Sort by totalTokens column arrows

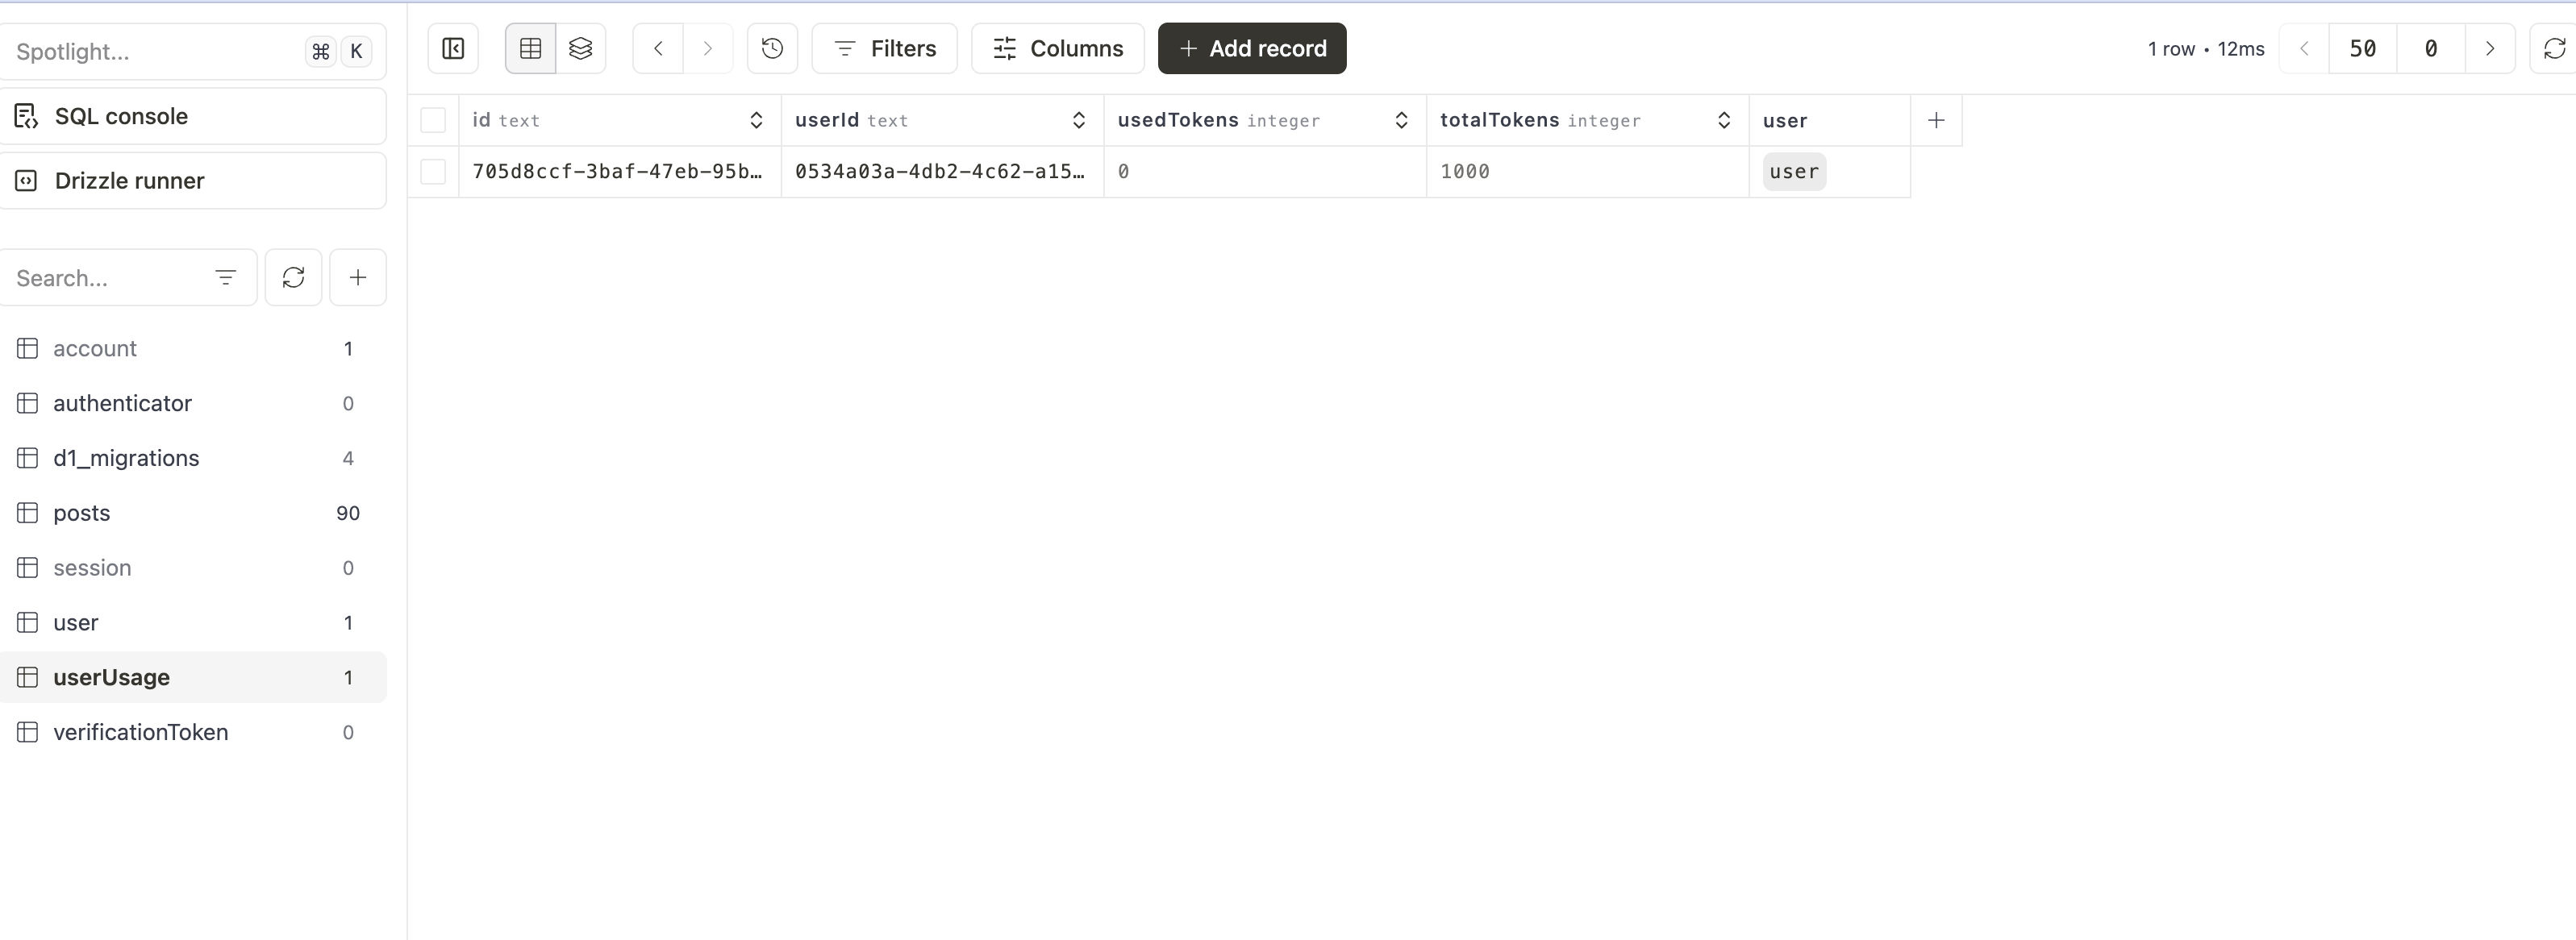pos(1724,120)
